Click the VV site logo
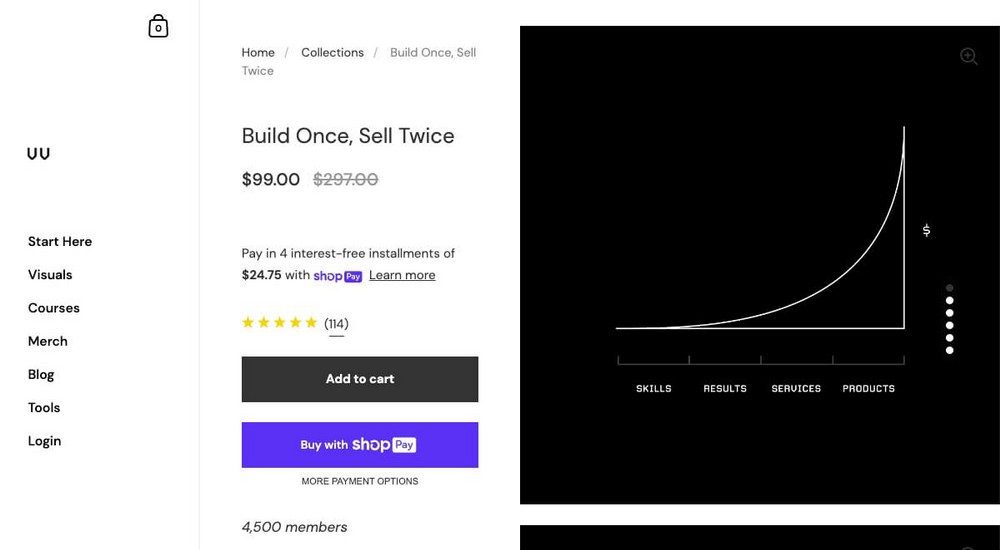1000x550 pixels. [x=39, y=154]
